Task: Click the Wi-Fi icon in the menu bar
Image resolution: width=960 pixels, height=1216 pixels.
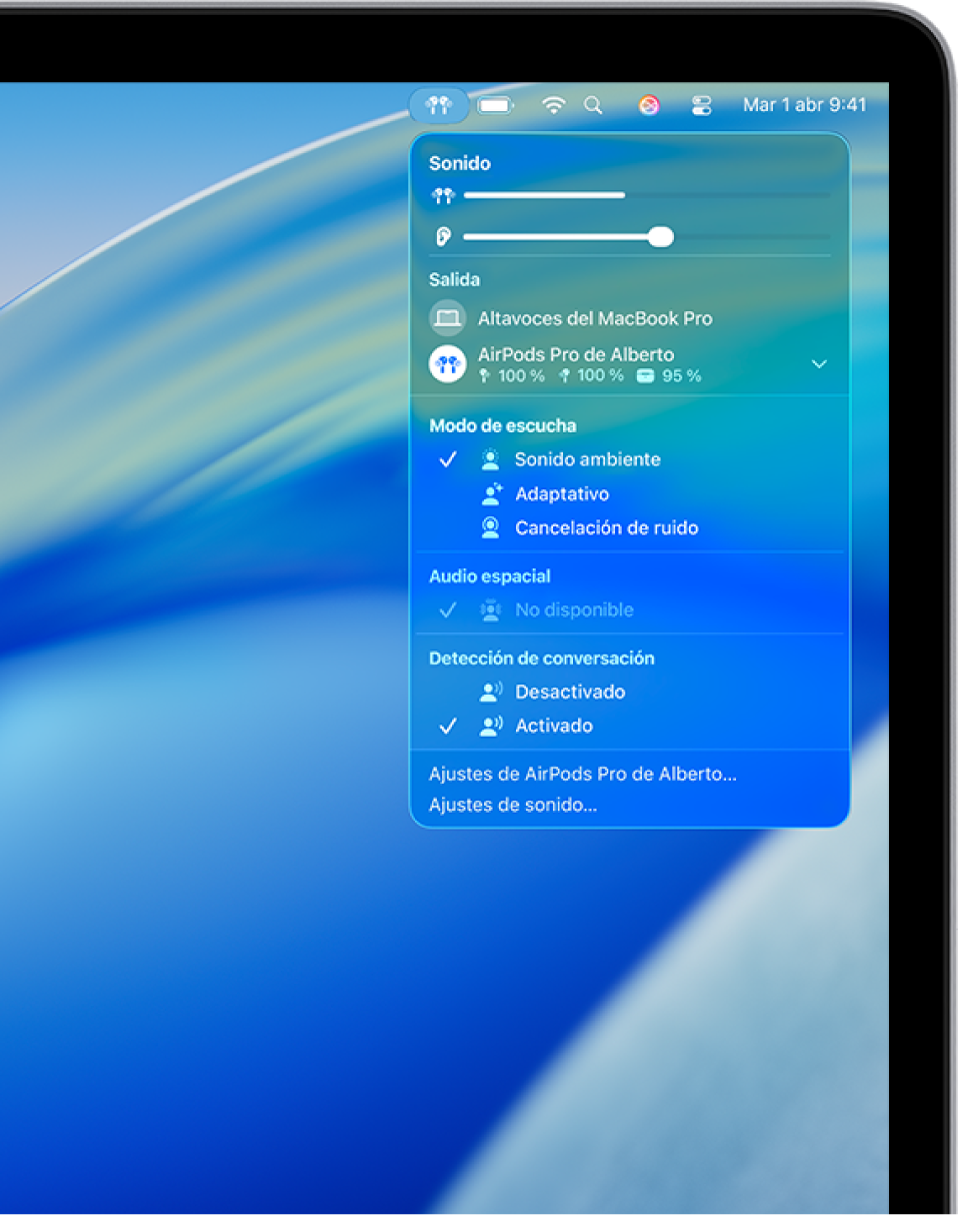Action: click(553, 105)
